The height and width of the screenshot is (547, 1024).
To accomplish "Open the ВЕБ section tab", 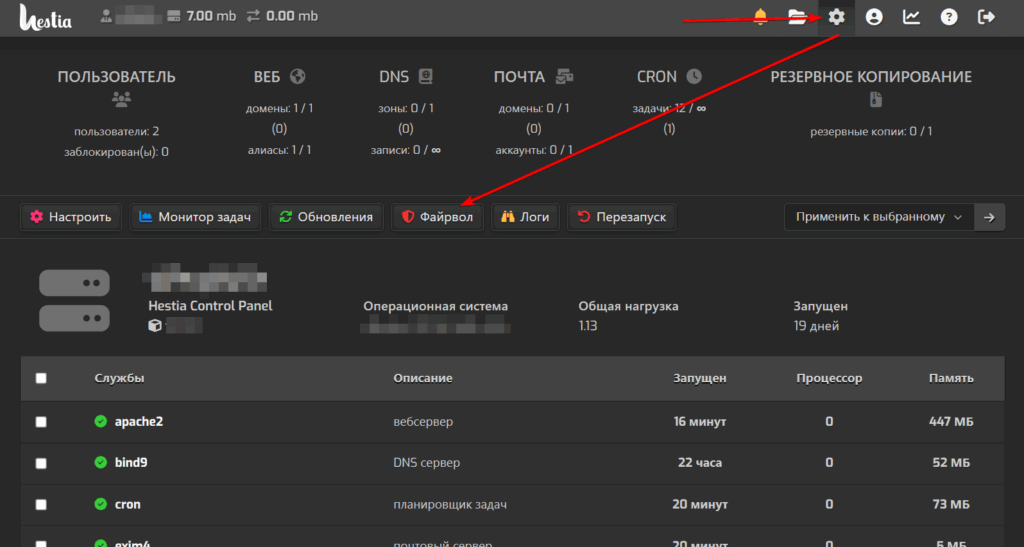I will click(x=278, y=77).
